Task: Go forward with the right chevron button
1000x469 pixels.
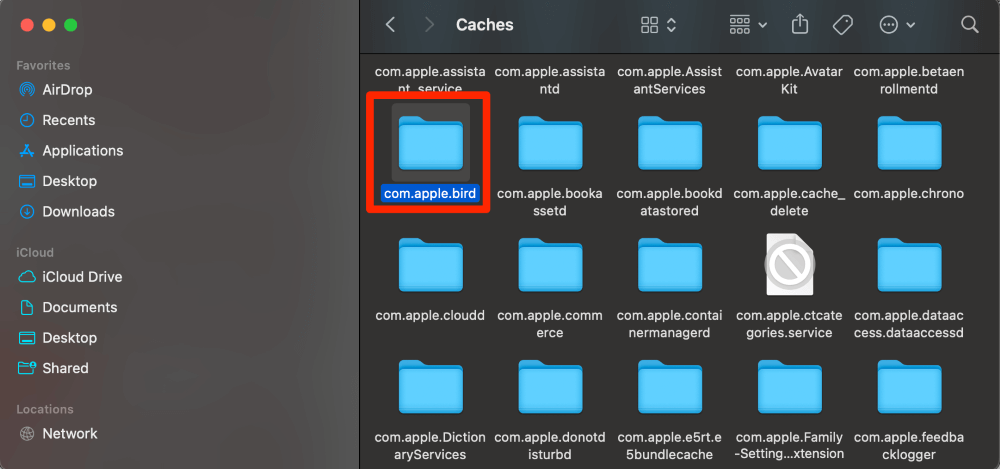Action: tap(429, 25)
